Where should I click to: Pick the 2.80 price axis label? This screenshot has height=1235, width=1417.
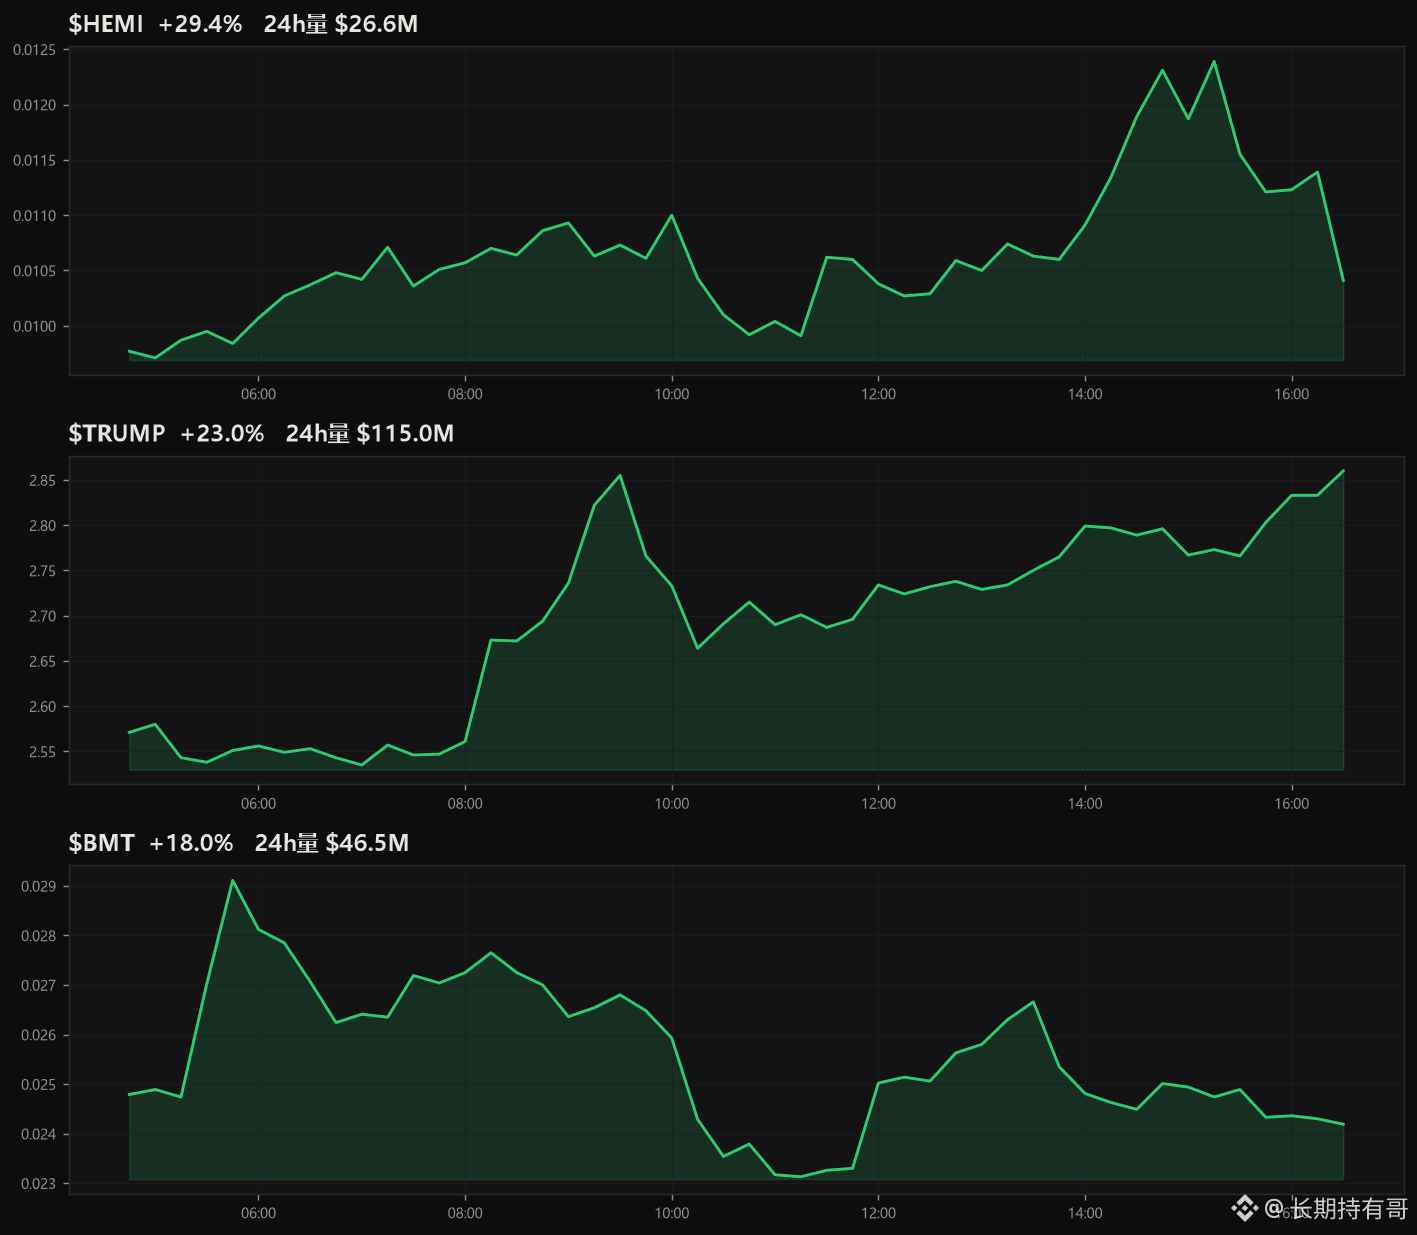coord(43,526)
